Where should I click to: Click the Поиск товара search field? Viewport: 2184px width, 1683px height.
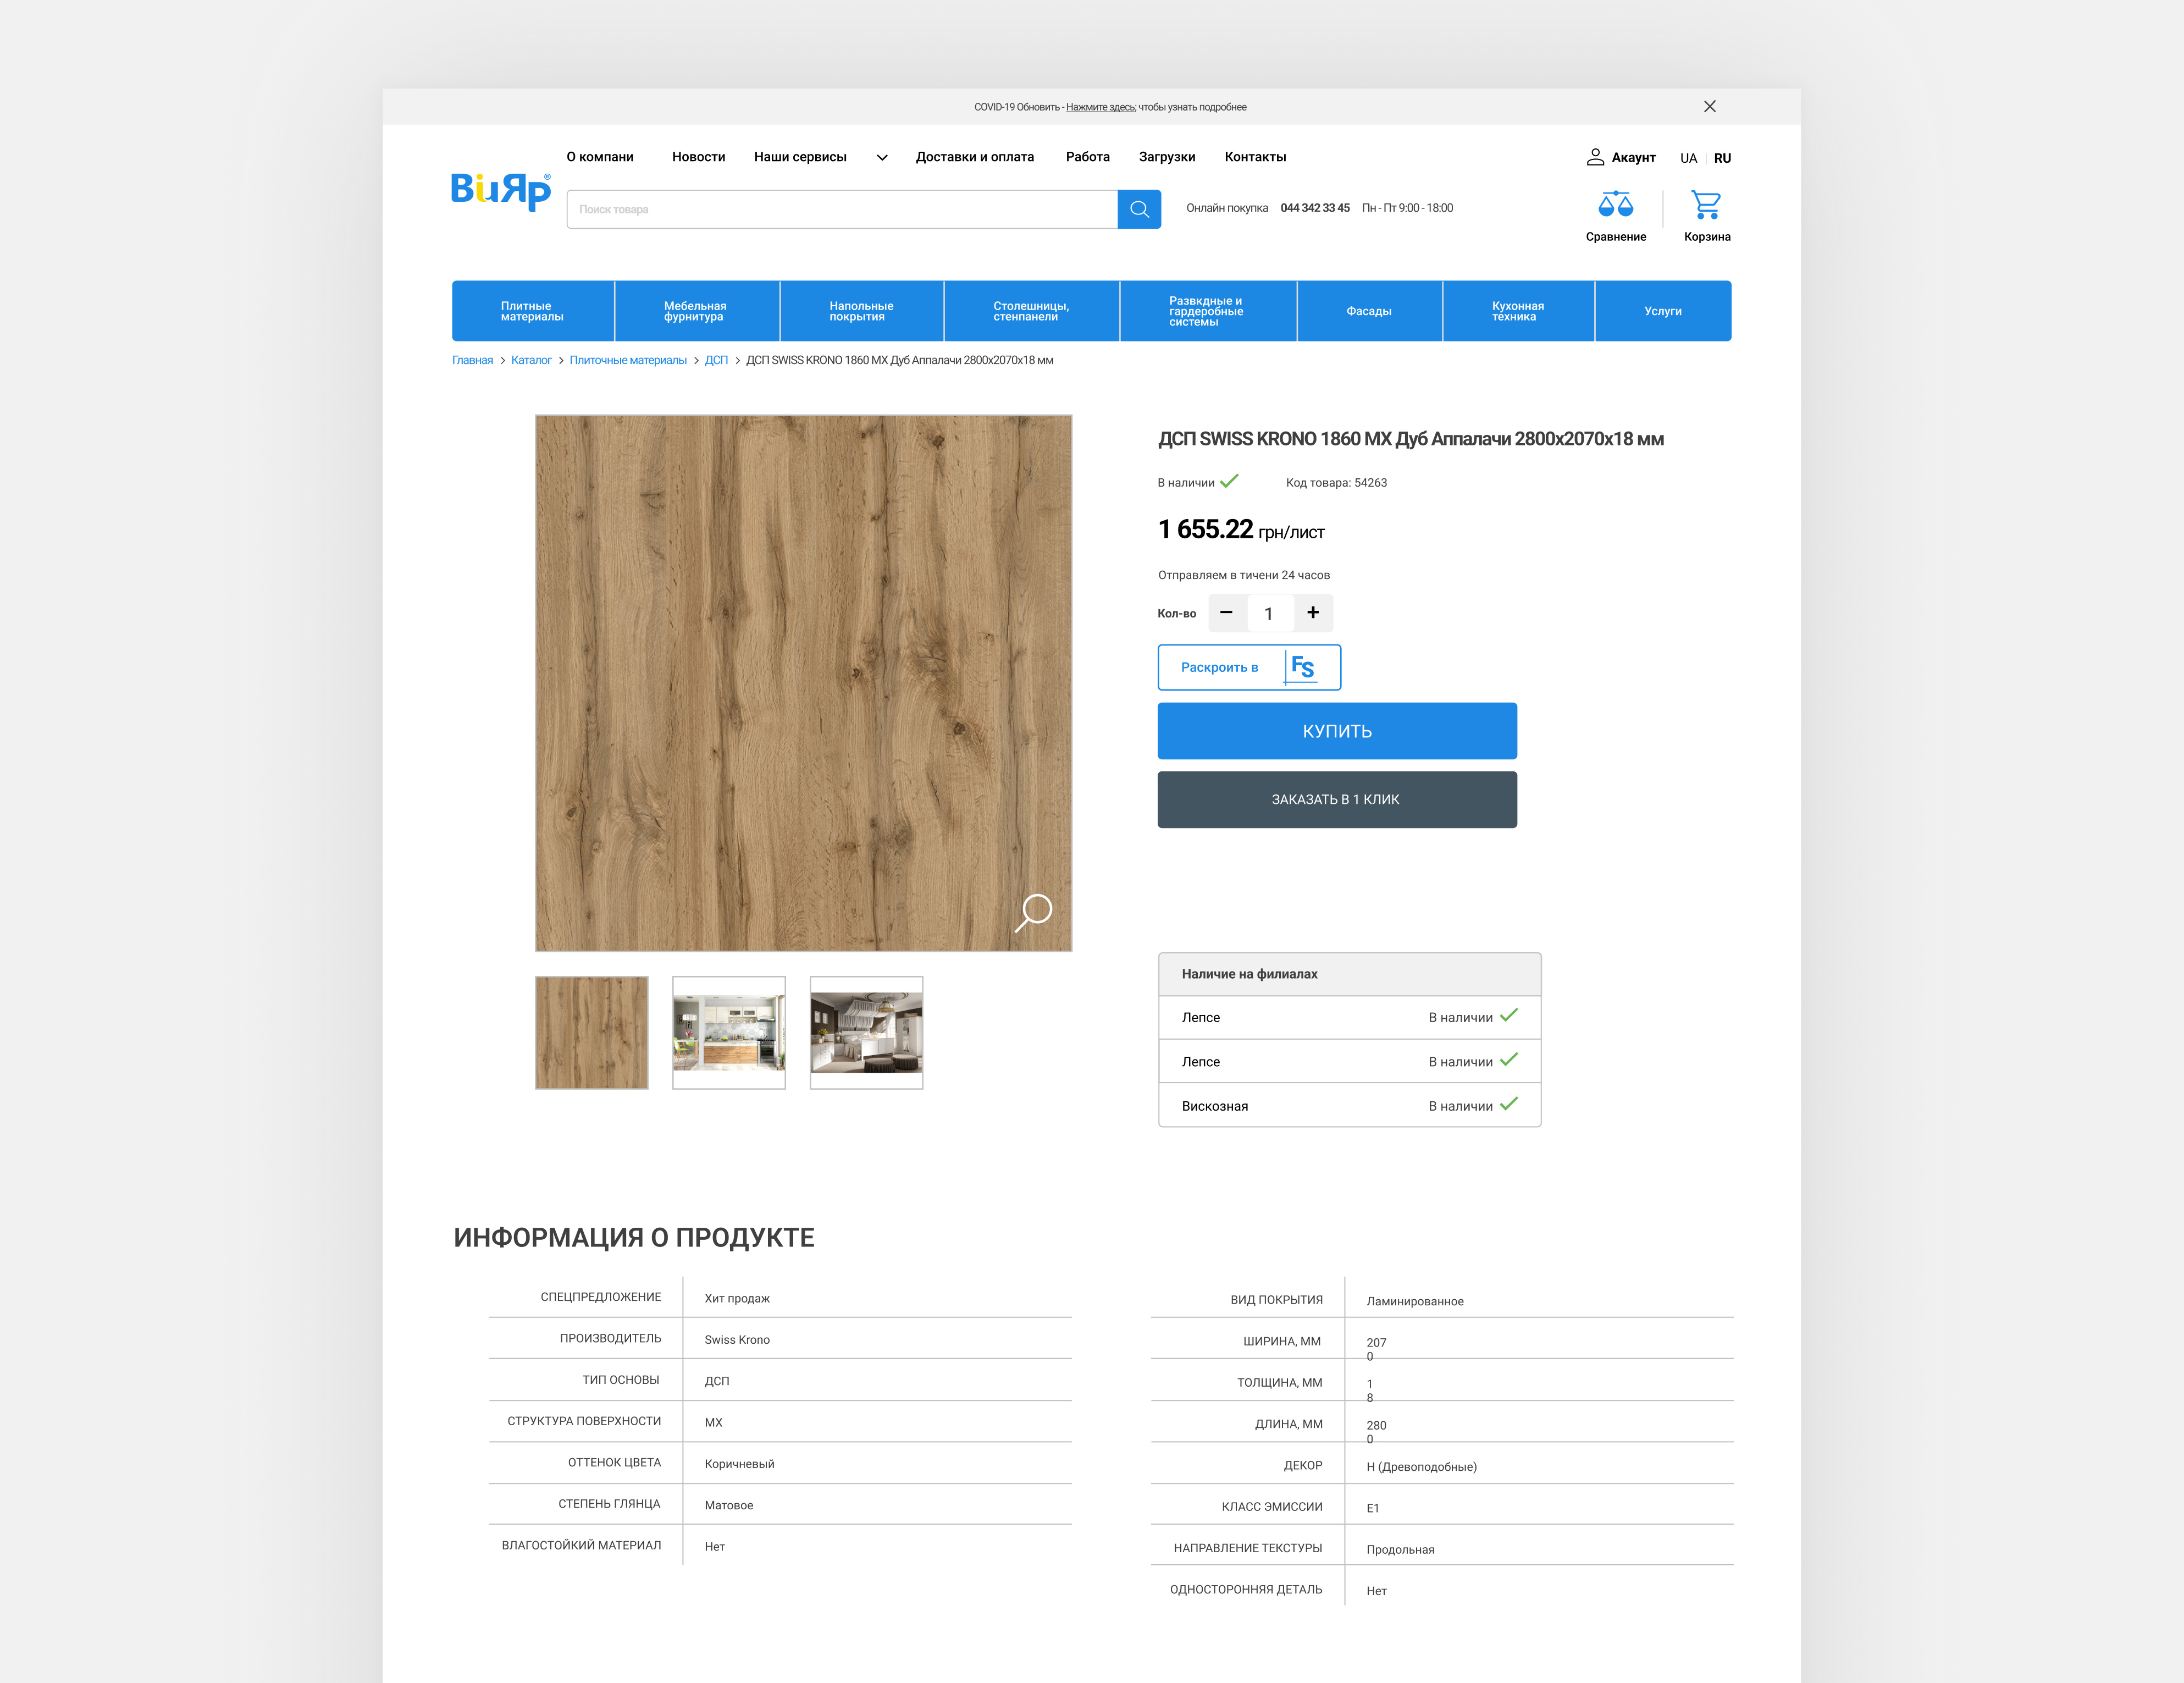point(840,209)
